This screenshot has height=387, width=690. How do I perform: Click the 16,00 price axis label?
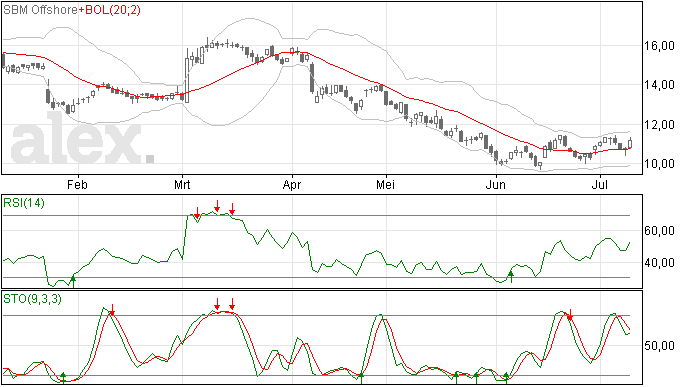coord(659,46)
